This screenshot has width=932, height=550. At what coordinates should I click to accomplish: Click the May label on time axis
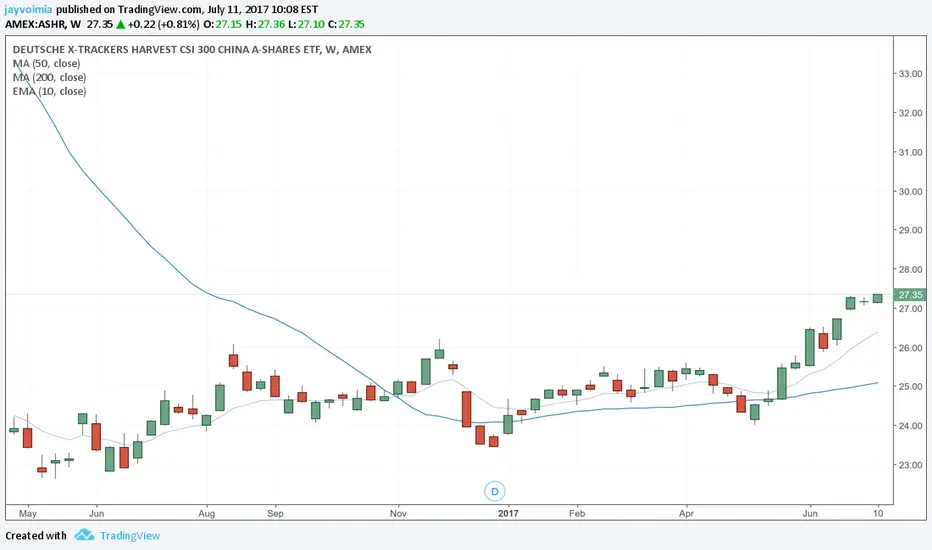point(27,513)
